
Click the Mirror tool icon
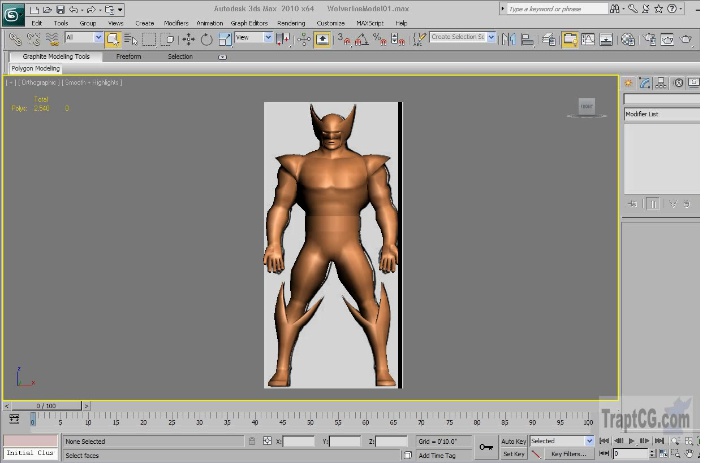(509, 39)
